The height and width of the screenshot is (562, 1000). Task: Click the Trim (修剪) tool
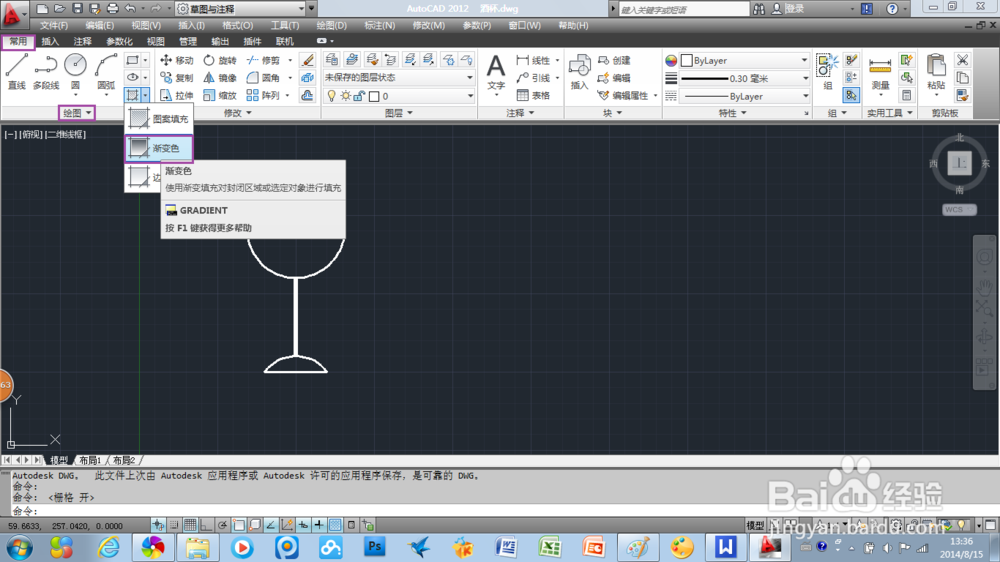(263, 60)
